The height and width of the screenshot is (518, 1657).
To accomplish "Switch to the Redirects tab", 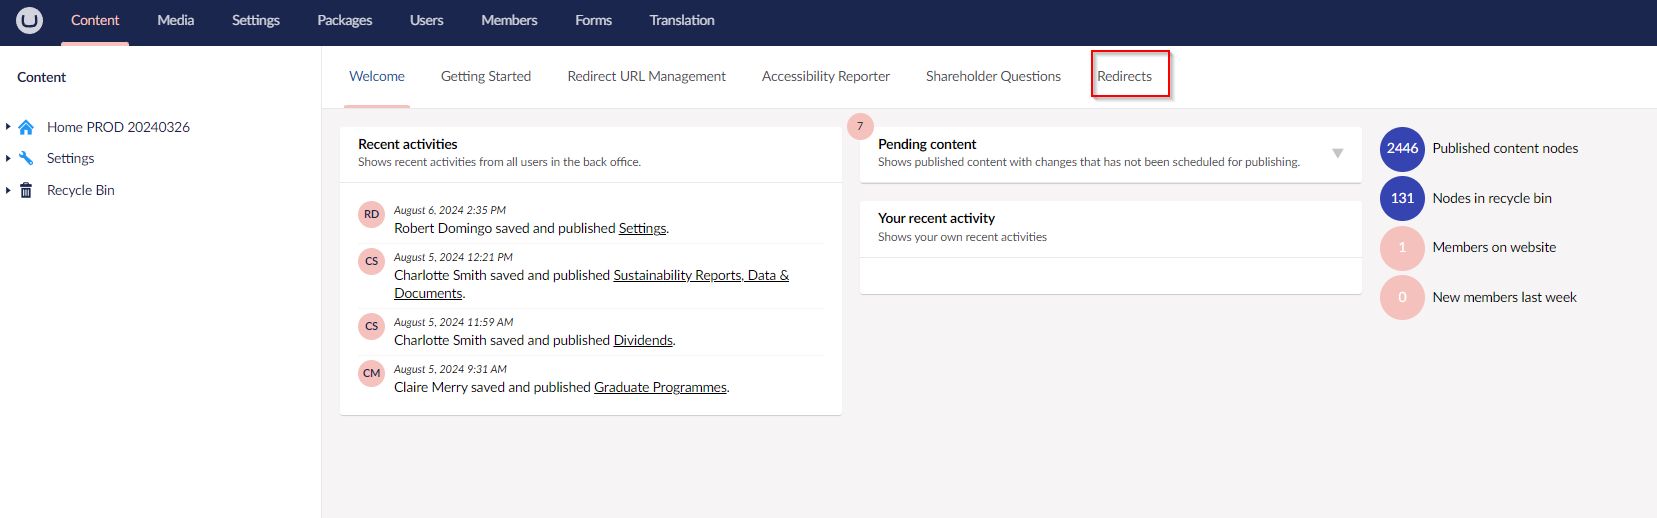I will click(x=1124, y=76).
